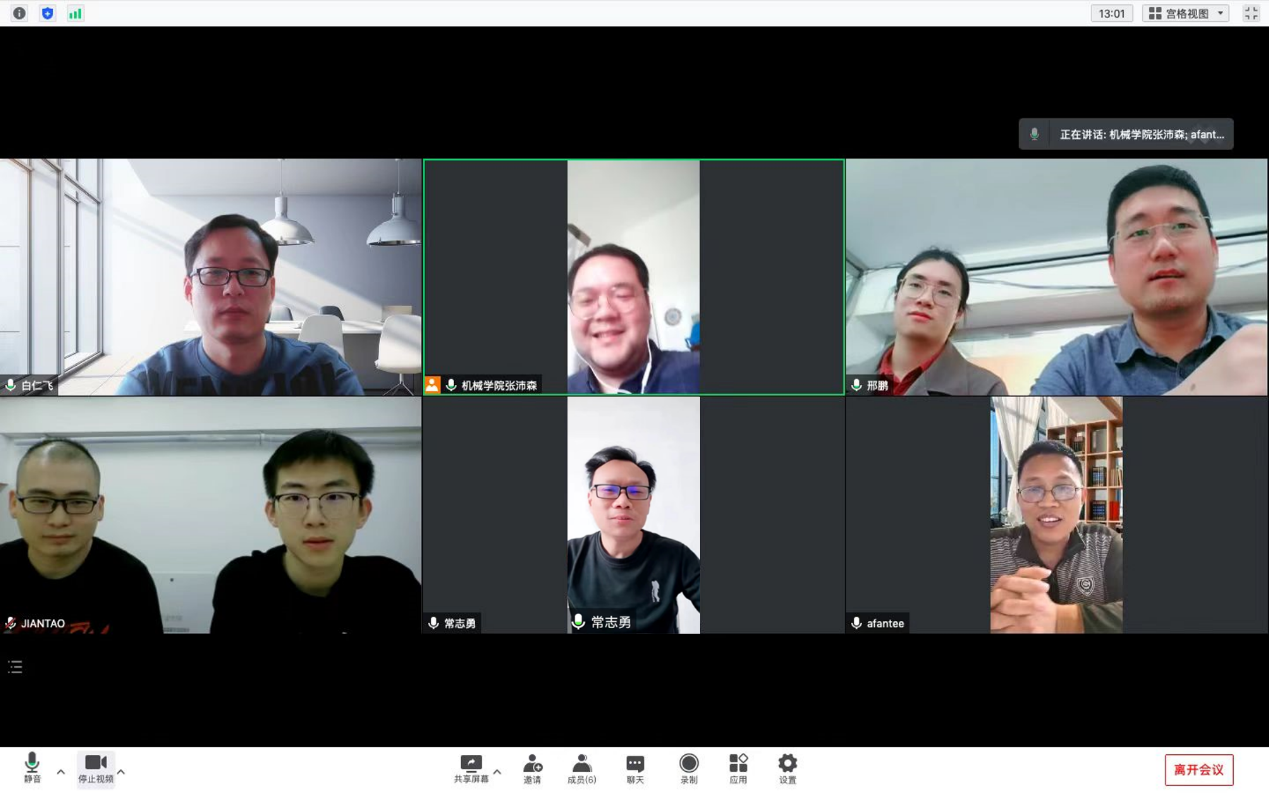1269x793 pixels.
Task: Open the 聊天 chat panel
Action: point(635,768)
